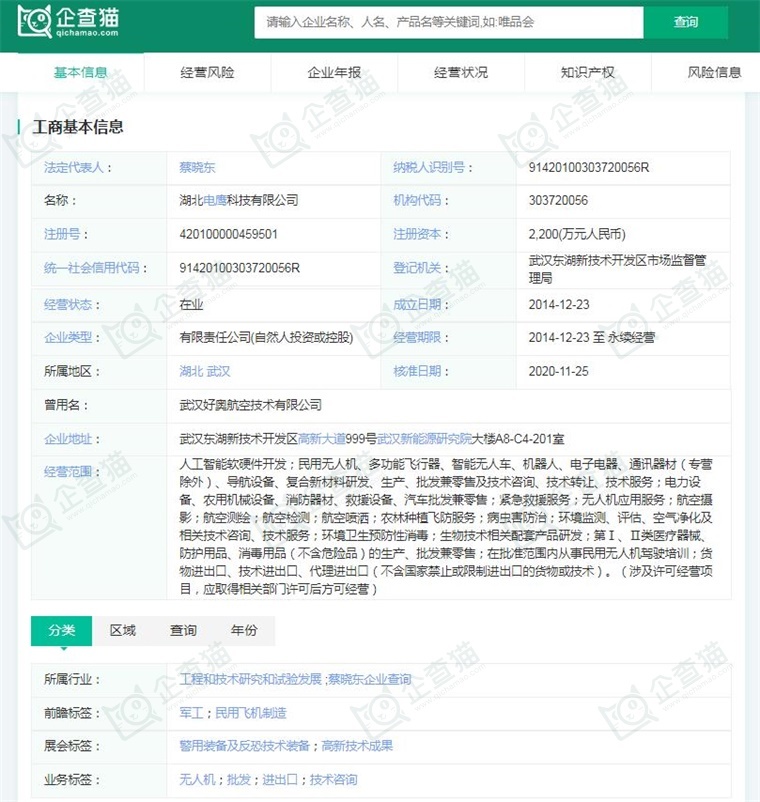
Task: Open the 批发 business tag
Action: pos(238,780)
